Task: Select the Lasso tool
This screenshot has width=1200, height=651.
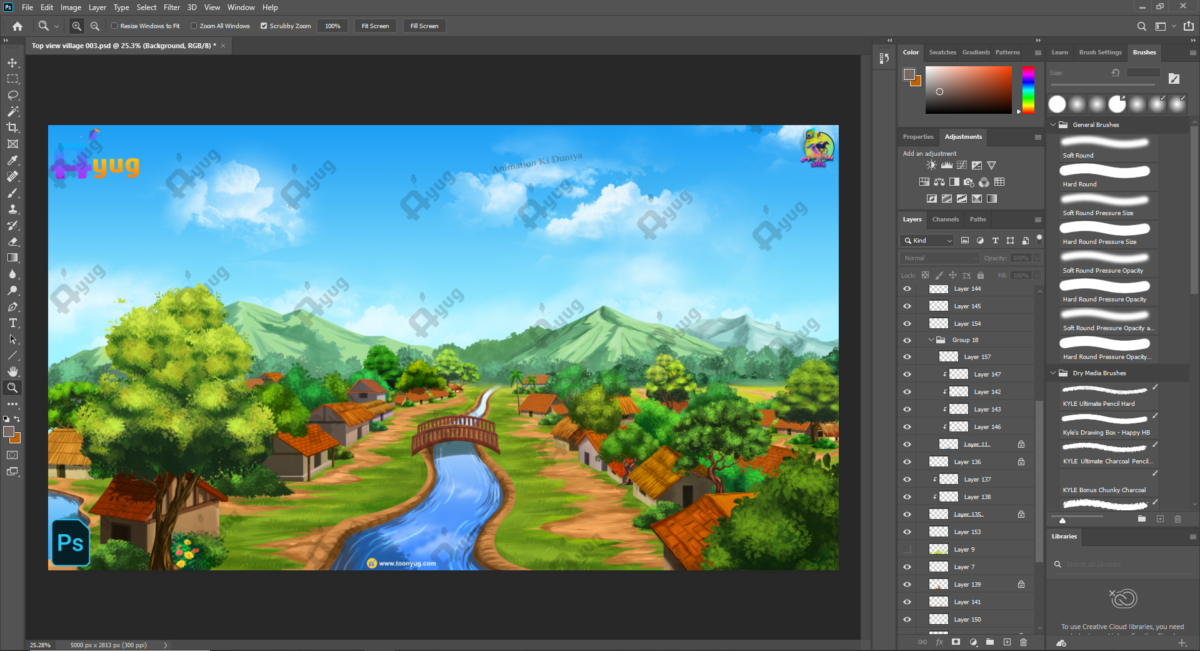Action: point(13,95)
